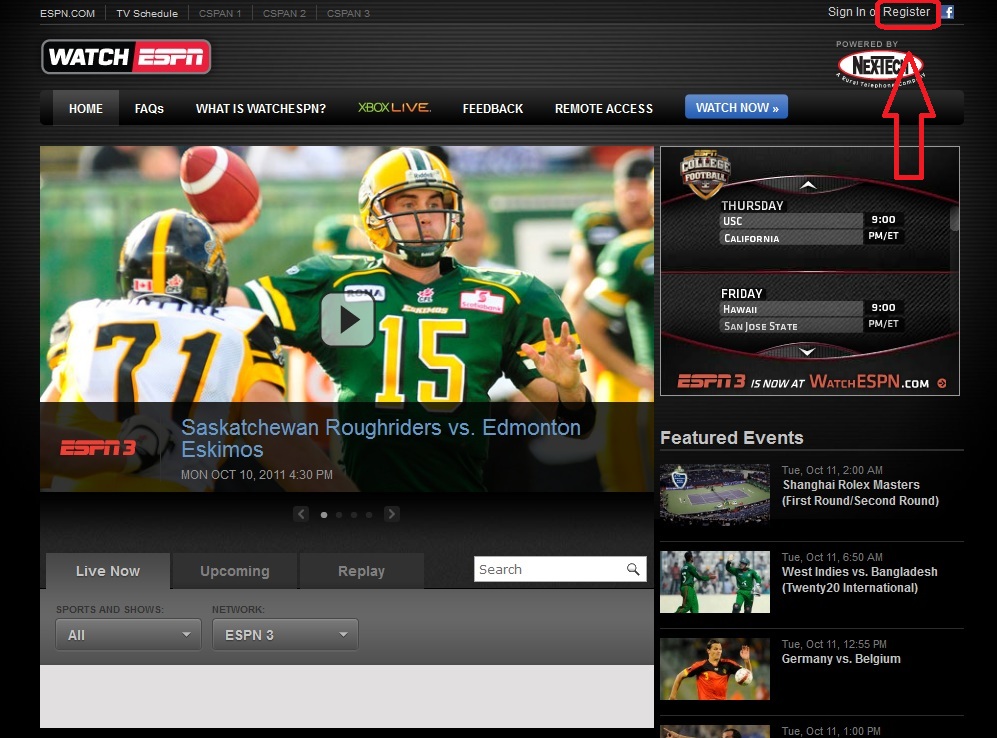The image size is (997, 738).
Task: Select the first carousel indicator dot
Action: point(323,515)
